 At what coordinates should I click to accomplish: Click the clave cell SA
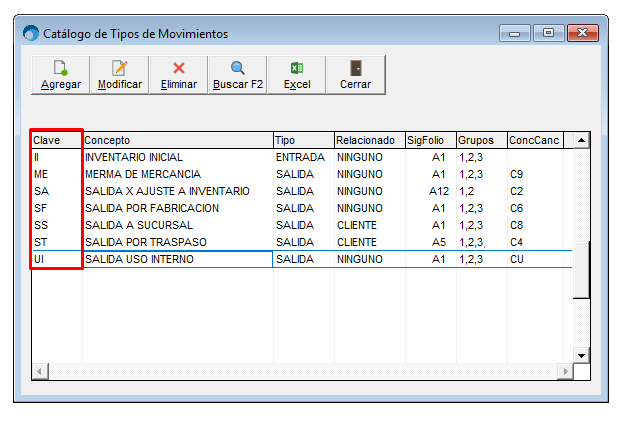(57, 191)
